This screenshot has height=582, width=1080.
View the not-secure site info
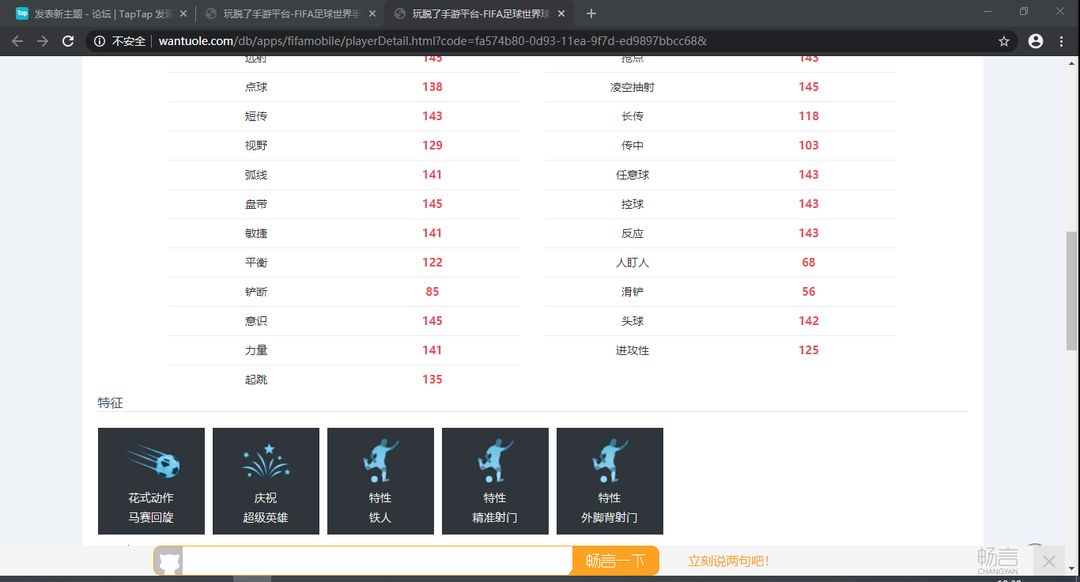click(x=120, y=41)
